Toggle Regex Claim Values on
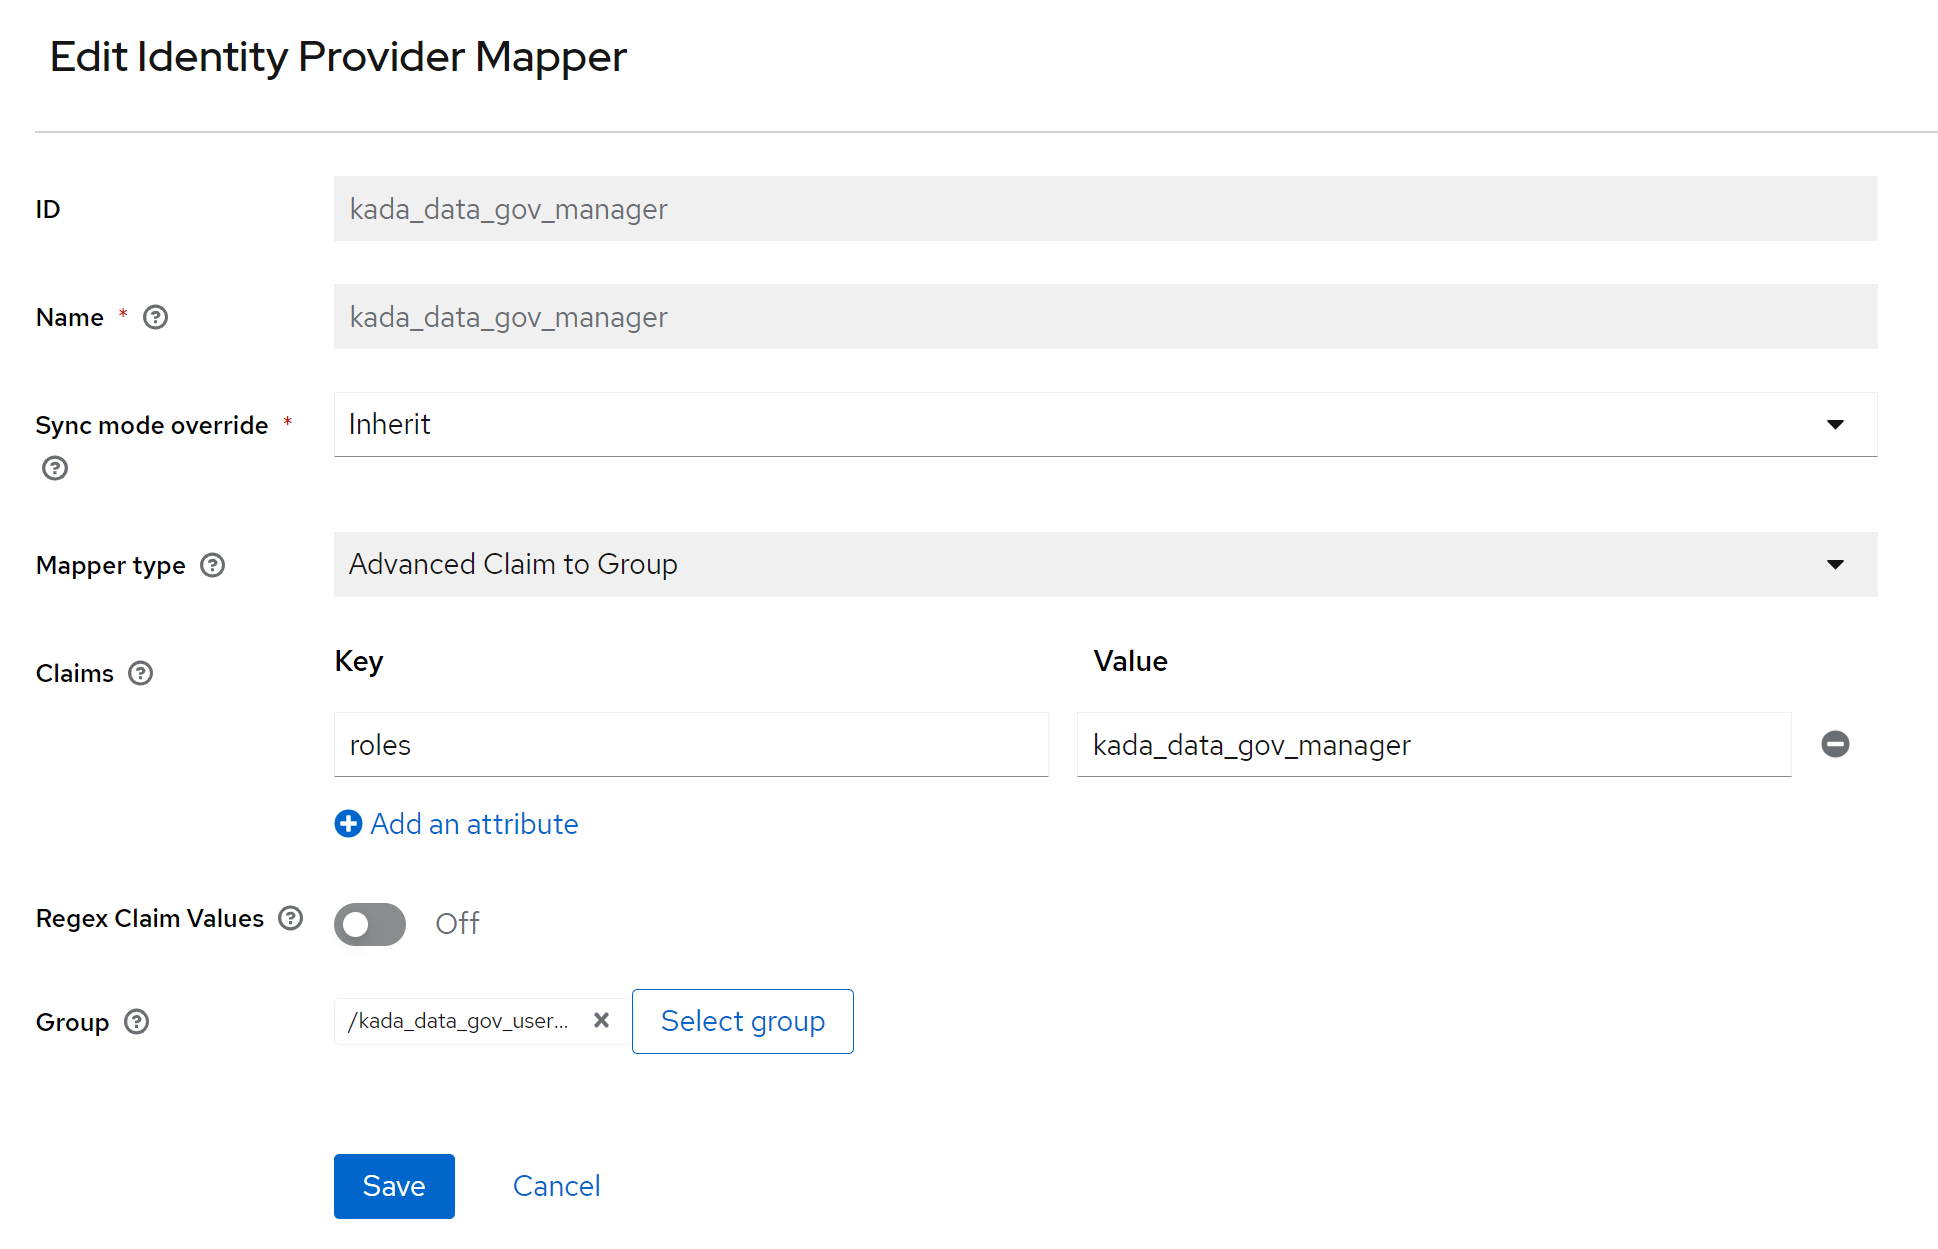 pyautogui.click(x=369, y=924)
